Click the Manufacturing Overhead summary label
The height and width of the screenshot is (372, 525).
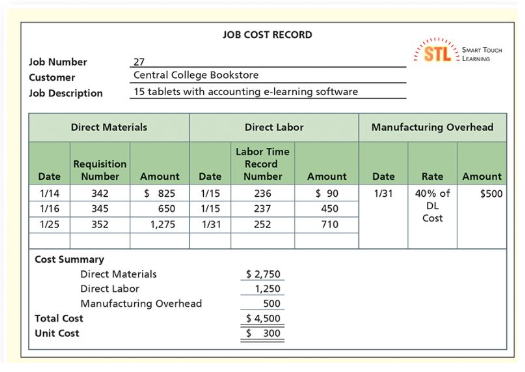(x=141, y=303)
